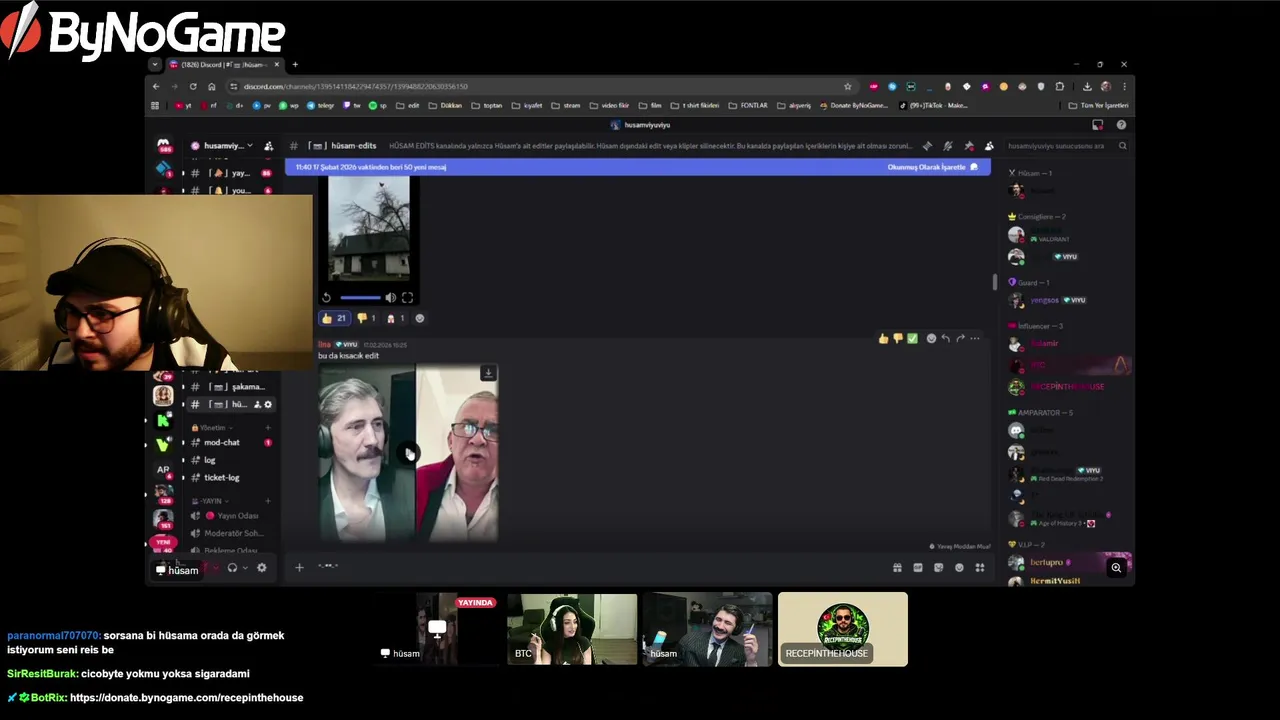The width and height of the screenshot is (1280, 720).
Task: Open GIF picker in message bar
Action: pyautogui.click(x=918, y=568)
